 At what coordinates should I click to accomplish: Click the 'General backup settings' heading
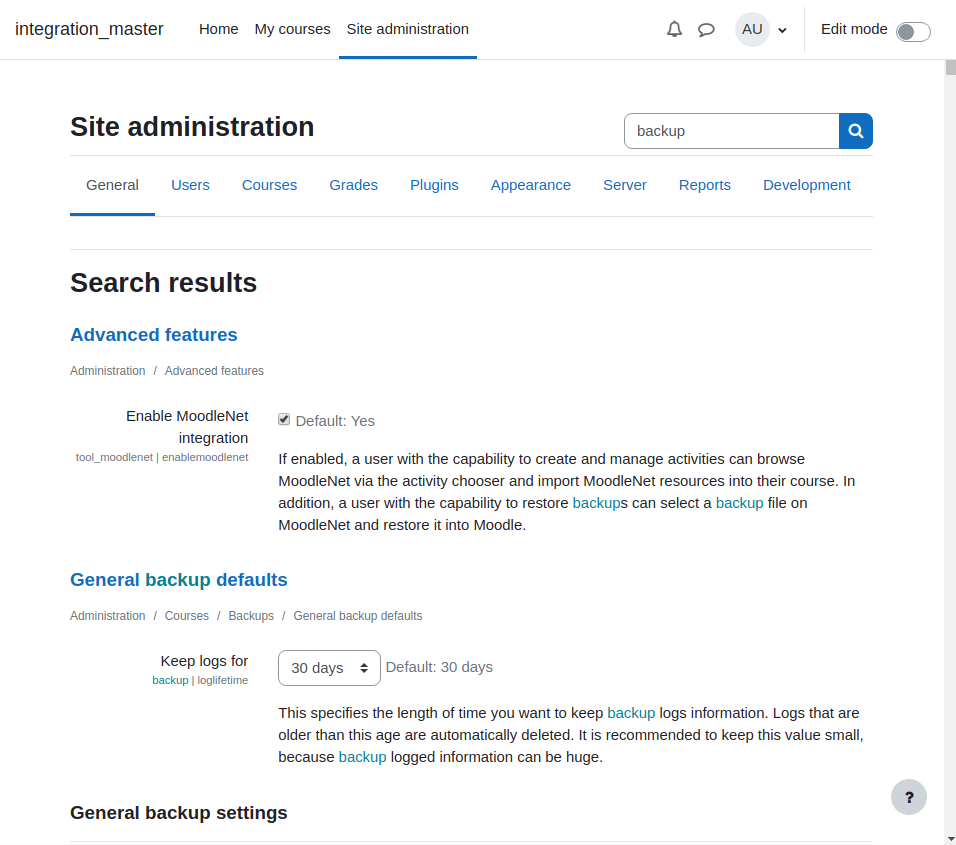coord(179,813)
